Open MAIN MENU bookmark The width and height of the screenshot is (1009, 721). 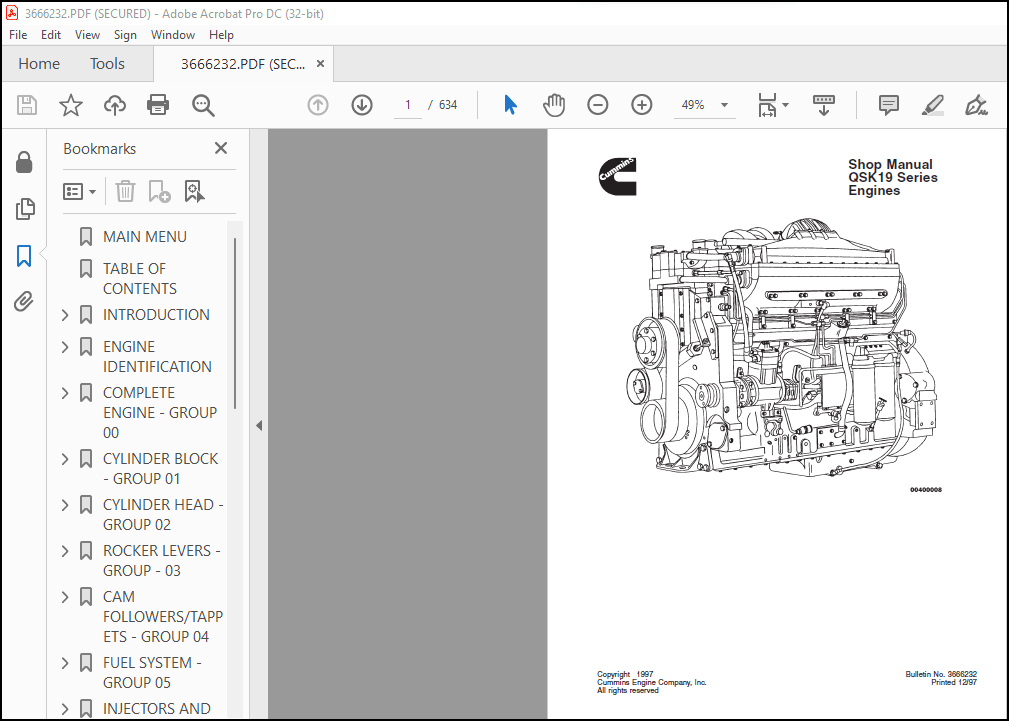point(145,237)
